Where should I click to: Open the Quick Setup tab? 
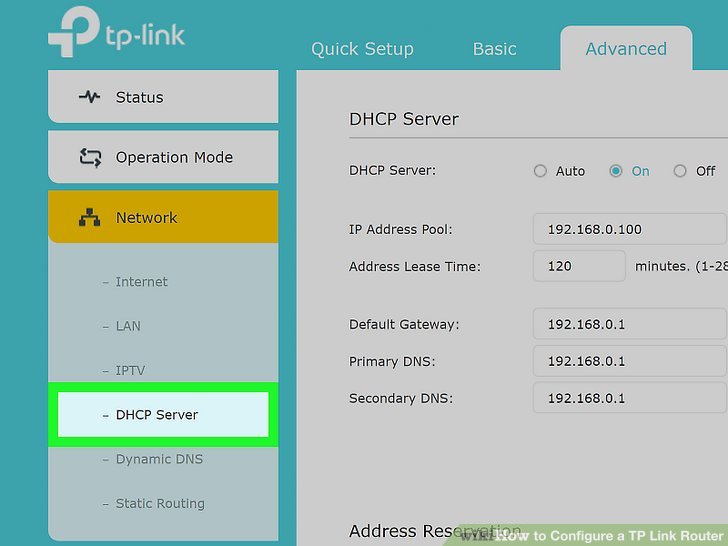pos(362,49)
